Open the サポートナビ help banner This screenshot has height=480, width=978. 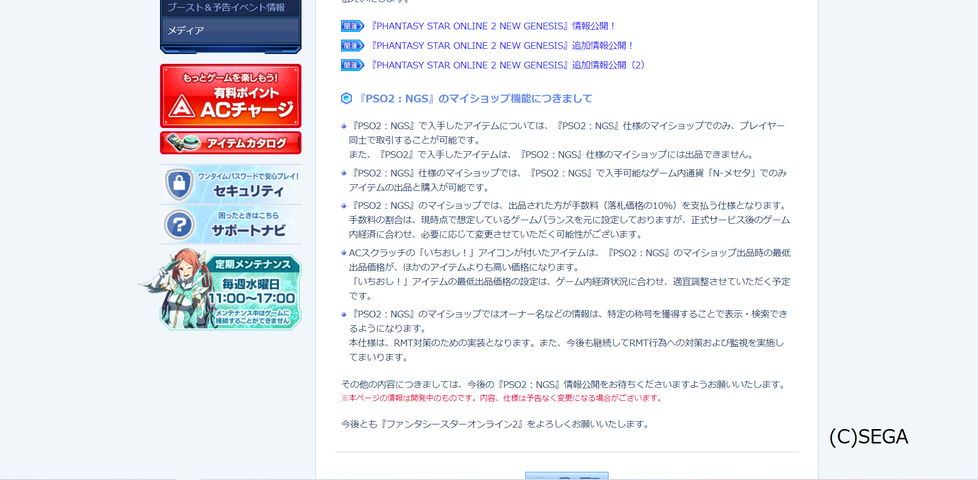(230, 224)
